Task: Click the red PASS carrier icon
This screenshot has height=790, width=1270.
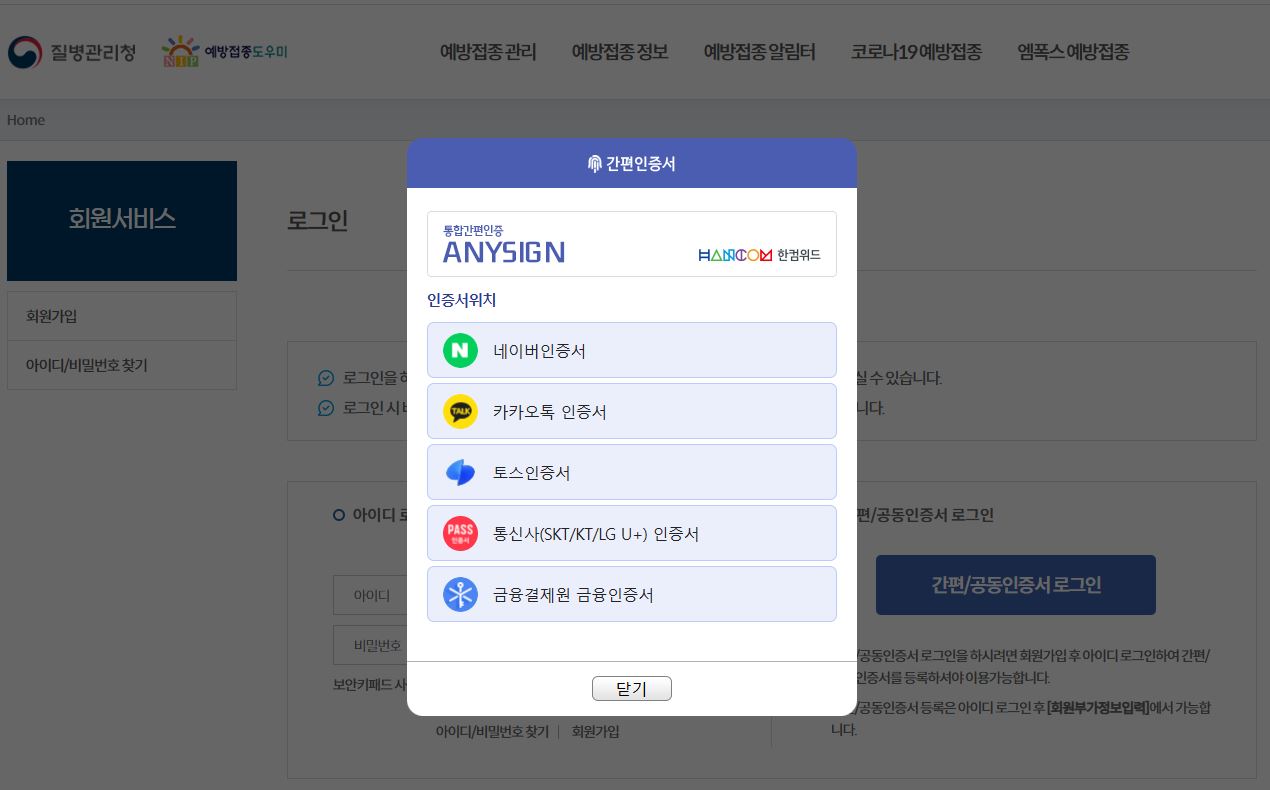Action: (x=460, y=533)
